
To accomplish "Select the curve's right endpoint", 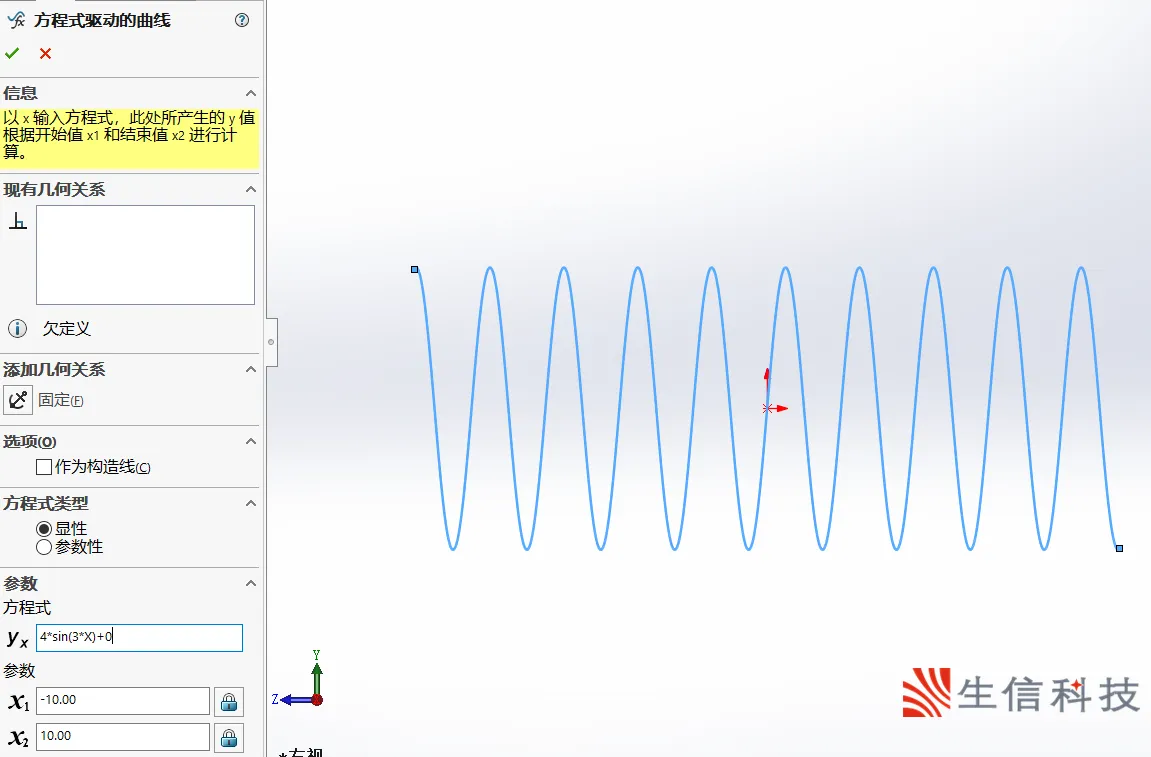I will point(1119,548).
